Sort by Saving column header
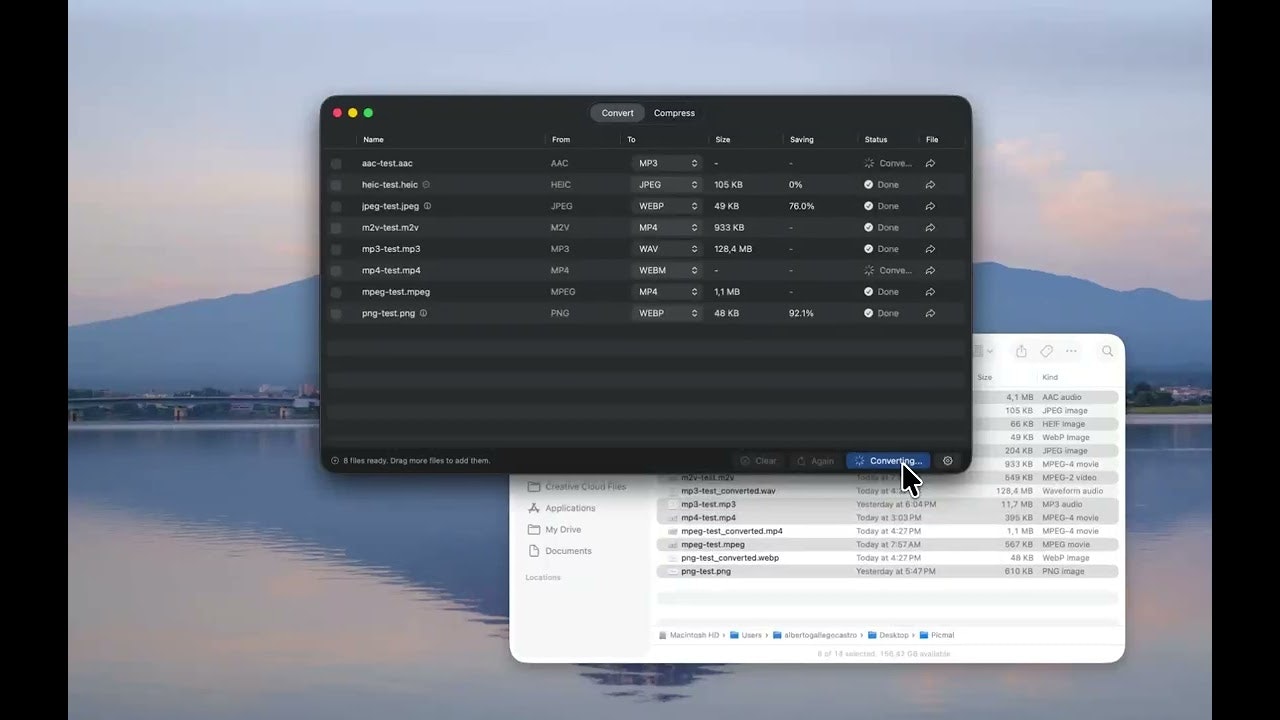1280x720 pixels. [x=801, y=140]
